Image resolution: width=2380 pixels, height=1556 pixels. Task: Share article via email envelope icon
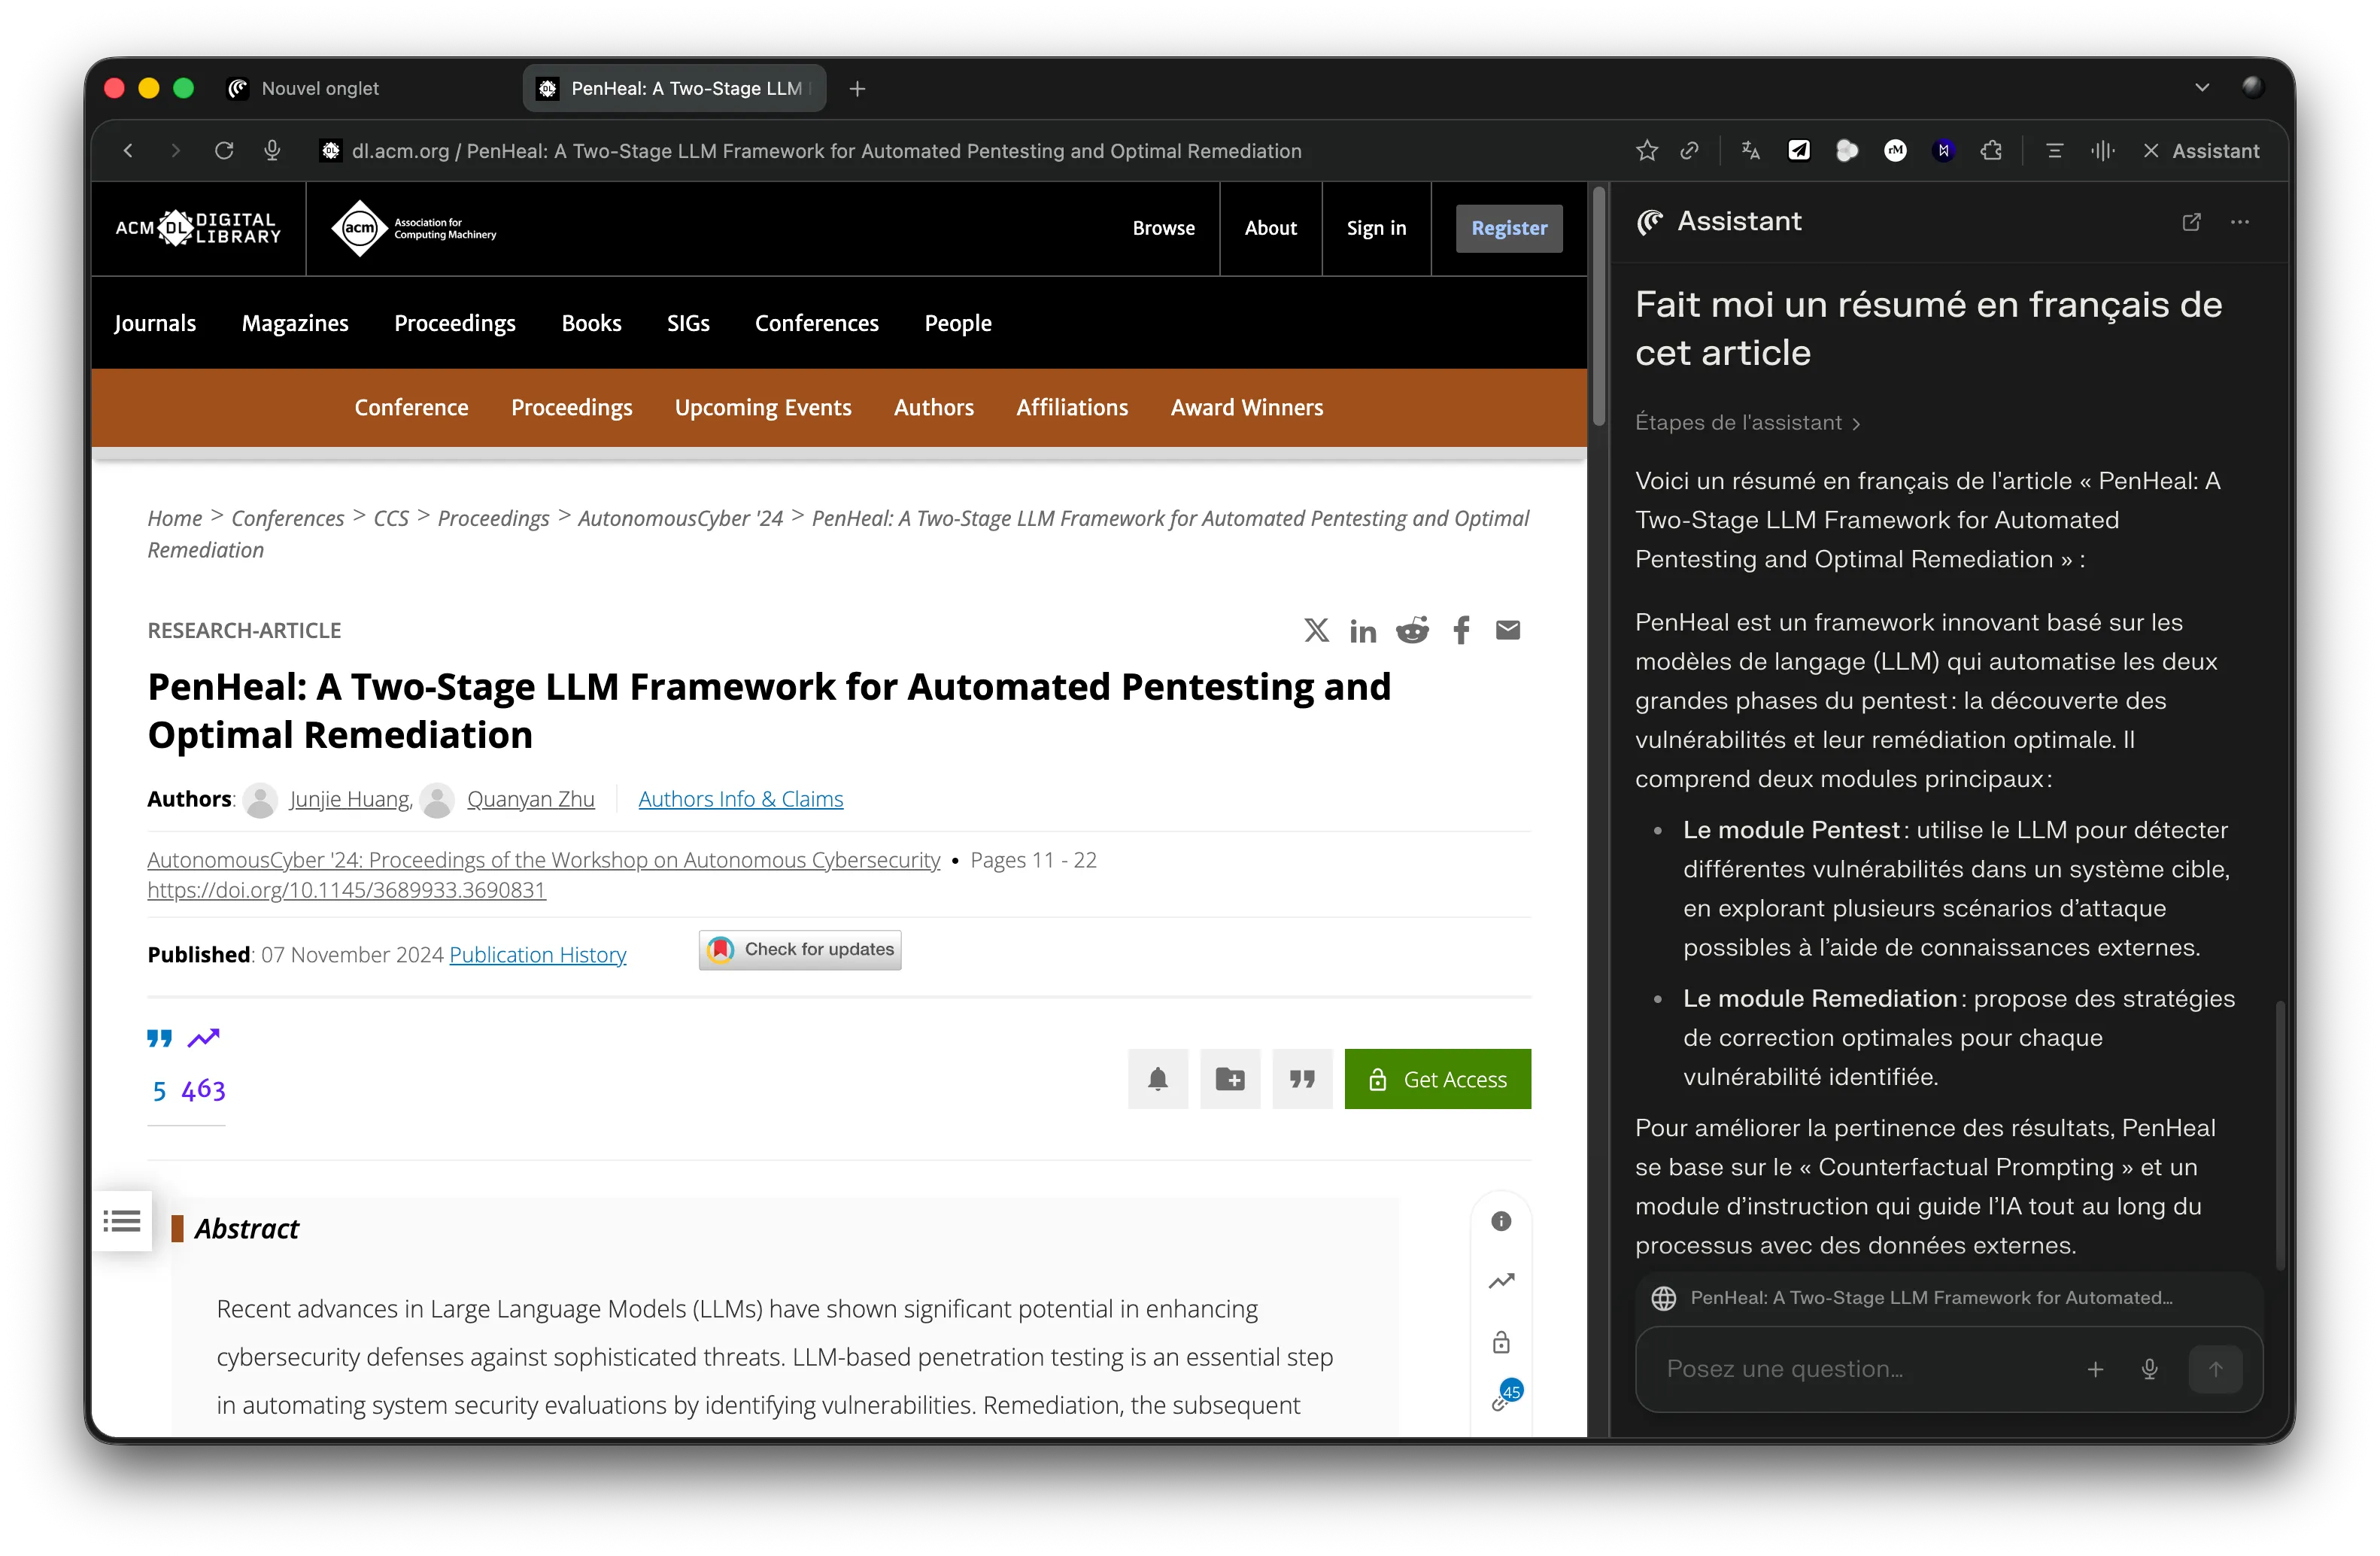point(1507,630)
